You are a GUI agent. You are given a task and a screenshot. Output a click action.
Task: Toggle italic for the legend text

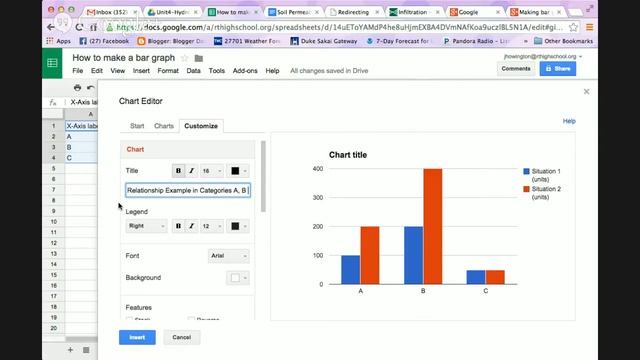coord(191,226)
